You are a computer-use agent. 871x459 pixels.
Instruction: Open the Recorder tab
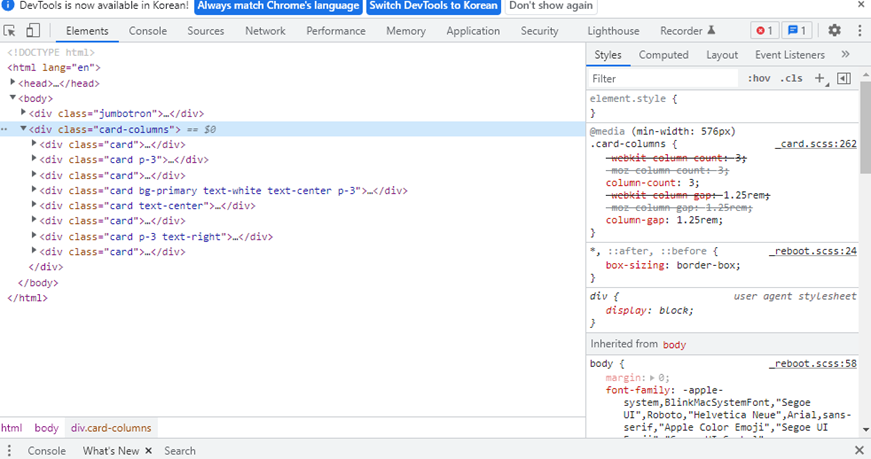[687, 31]
